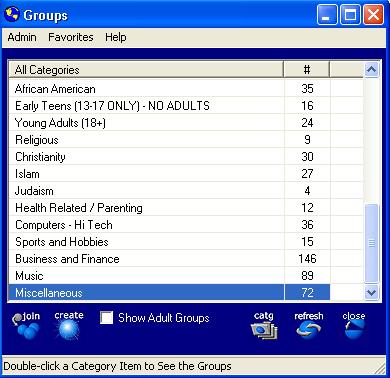Click the create group icon

point(69,325)
